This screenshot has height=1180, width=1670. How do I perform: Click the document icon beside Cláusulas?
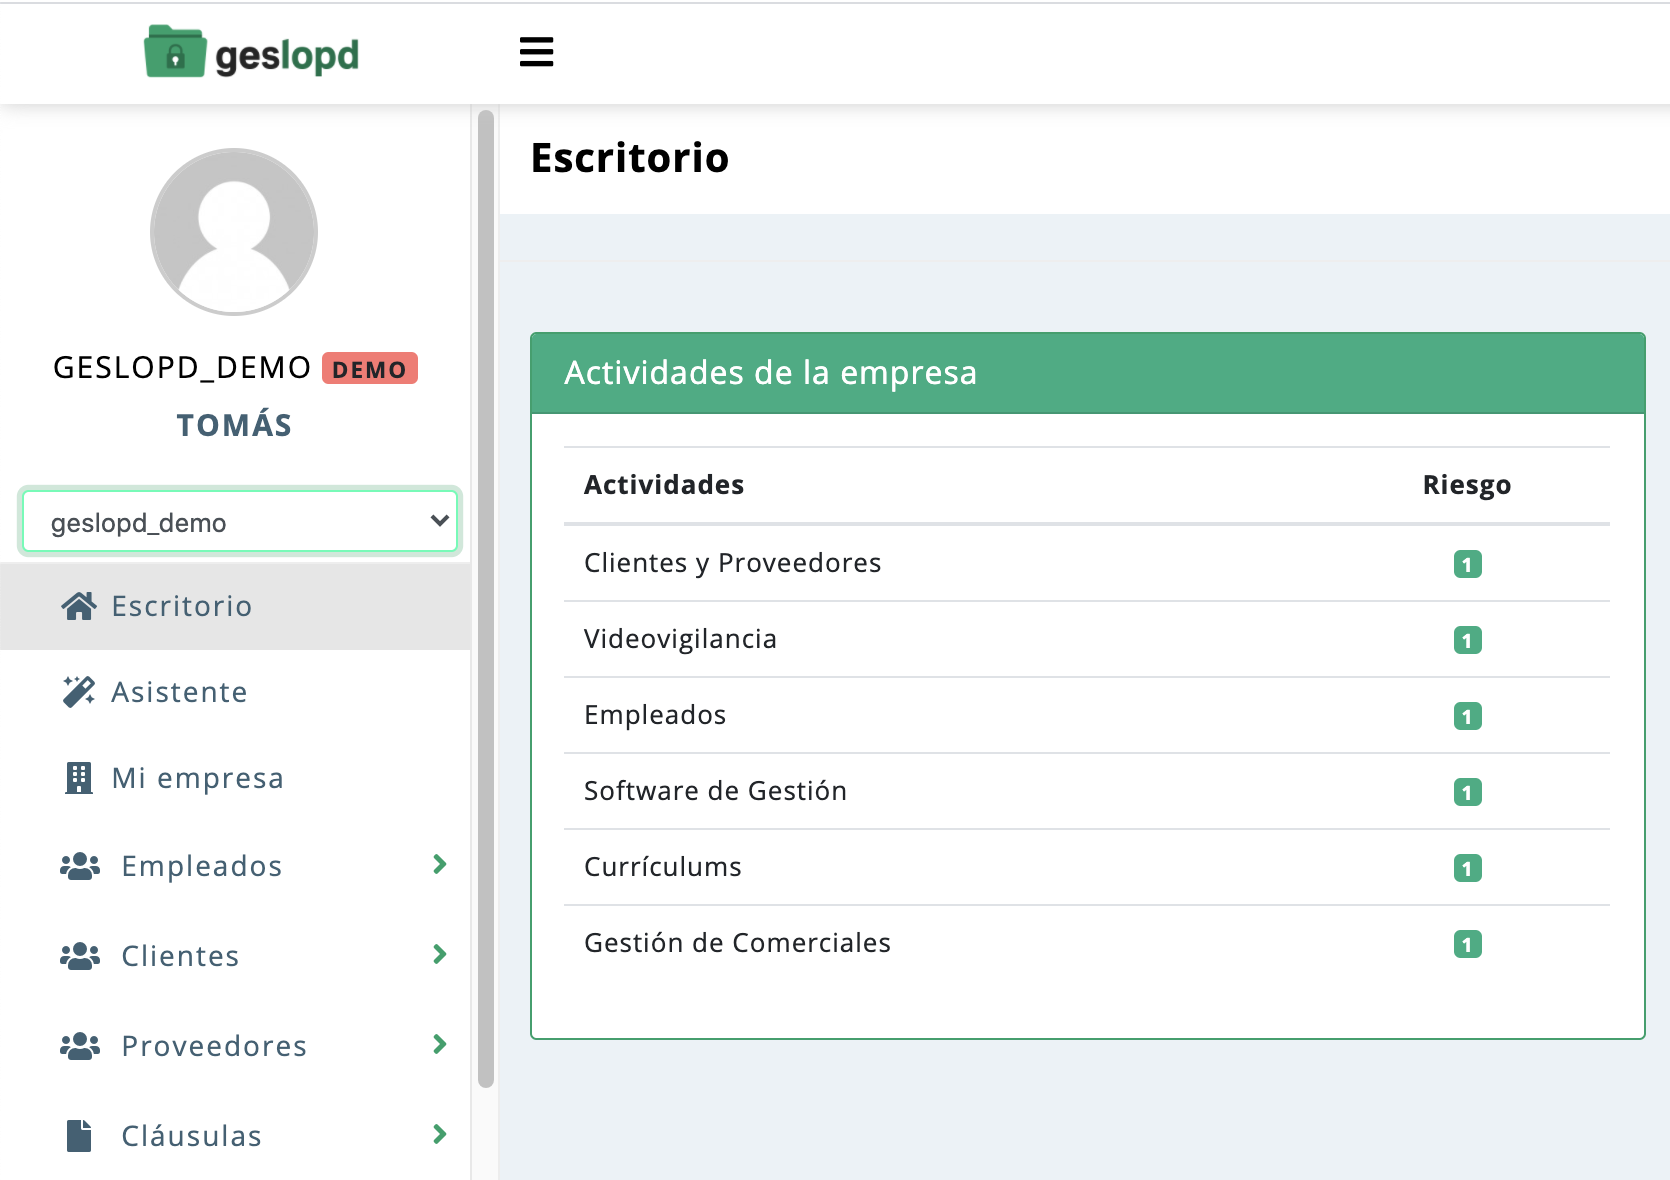[x=79, y=1136]
